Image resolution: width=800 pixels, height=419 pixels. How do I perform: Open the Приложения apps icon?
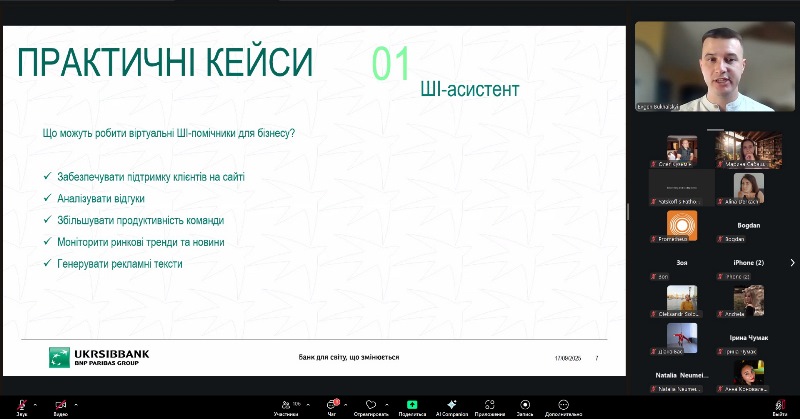(x=490, y=404)
